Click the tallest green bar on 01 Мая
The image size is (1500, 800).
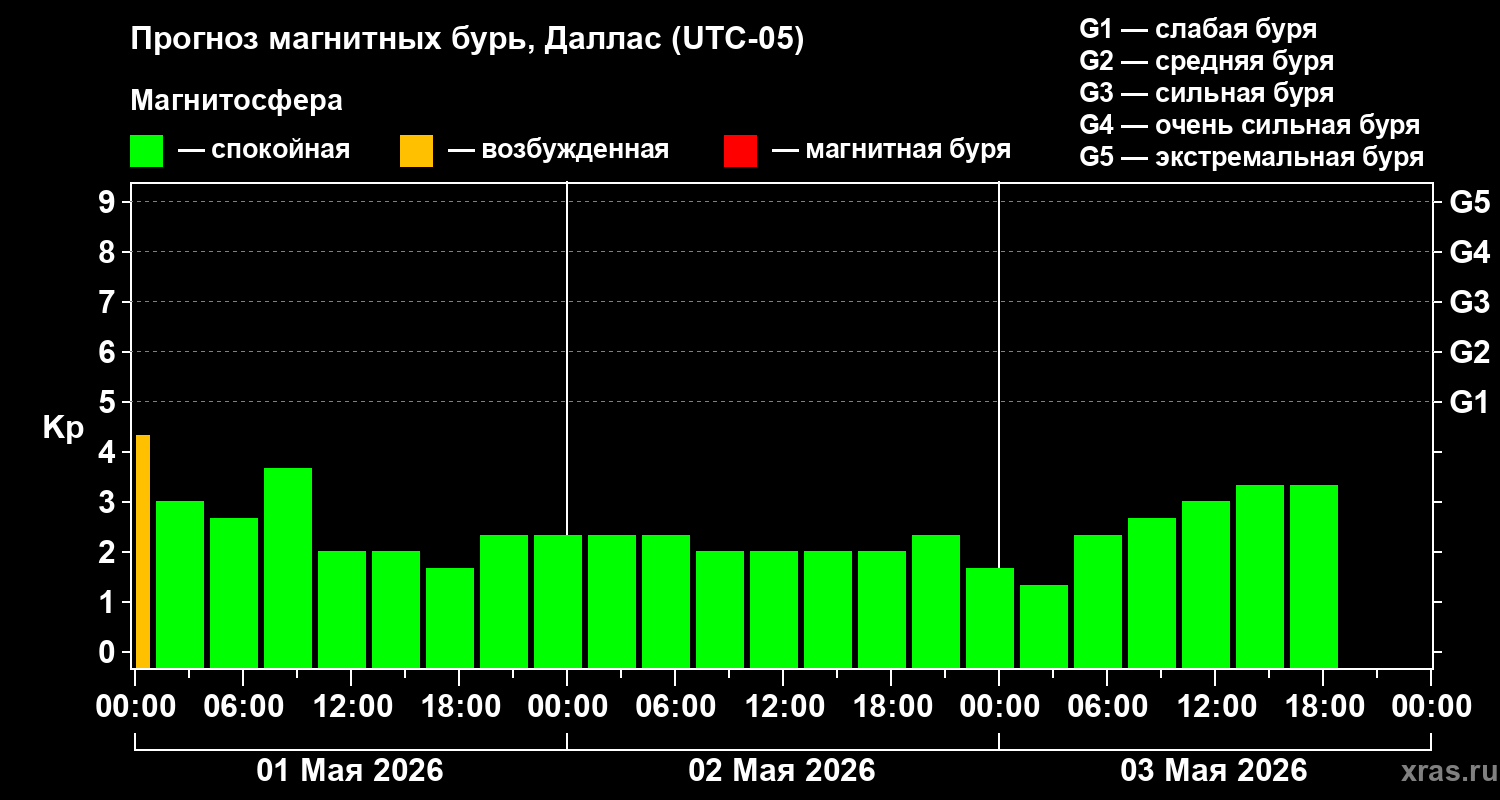click(288, 568)
